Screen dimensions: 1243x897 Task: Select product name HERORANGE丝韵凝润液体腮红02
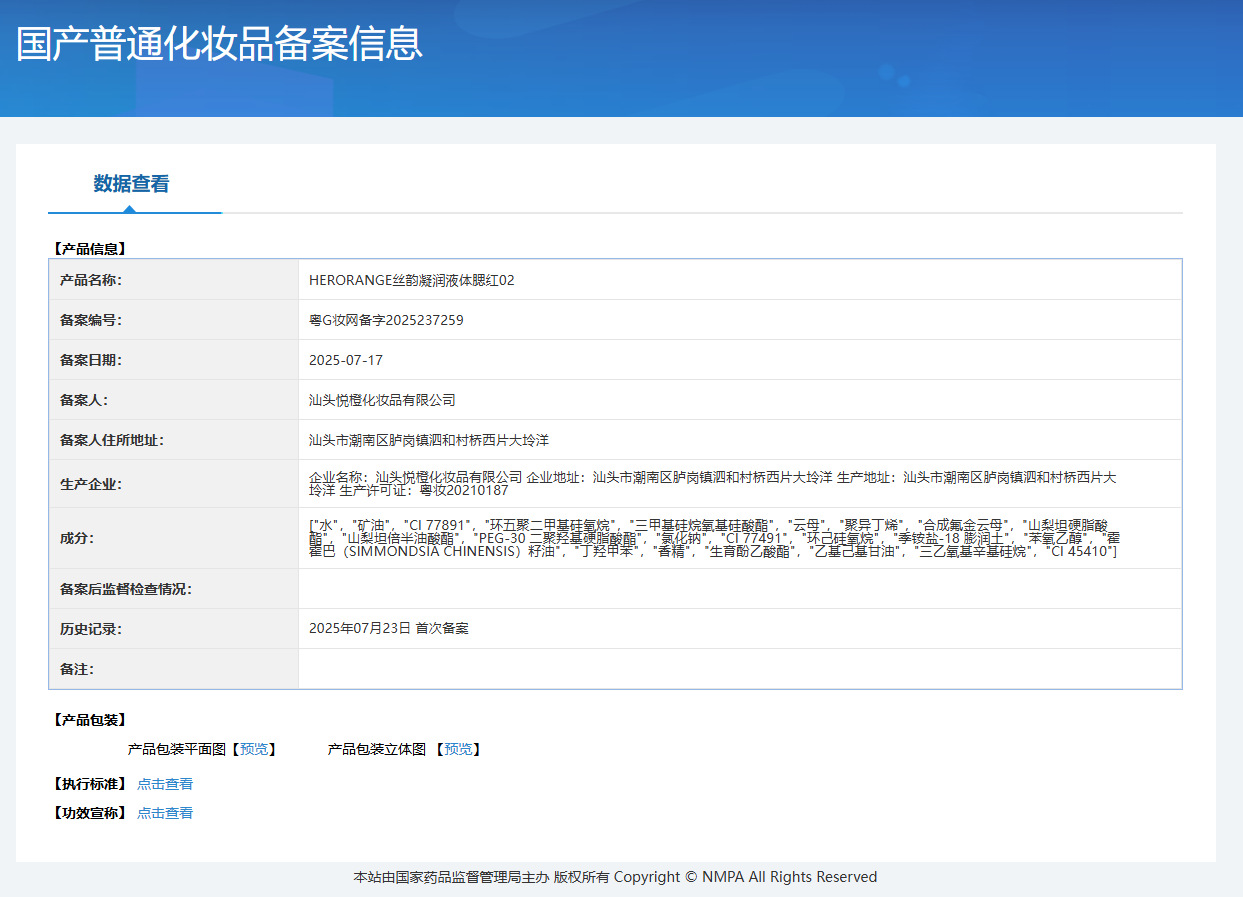click(x=412, y=280)
